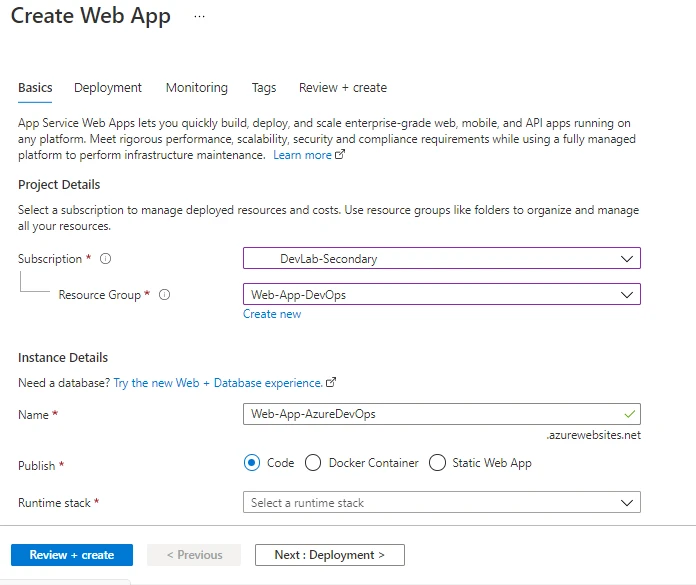696x585 pixels.
Task: Expand the Select a runtime stack dropdown
Action: coord(442,502)
